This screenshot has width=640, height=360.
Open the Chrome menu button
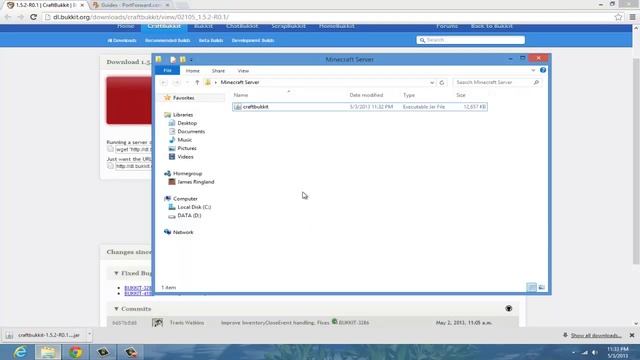pos(632,17)
